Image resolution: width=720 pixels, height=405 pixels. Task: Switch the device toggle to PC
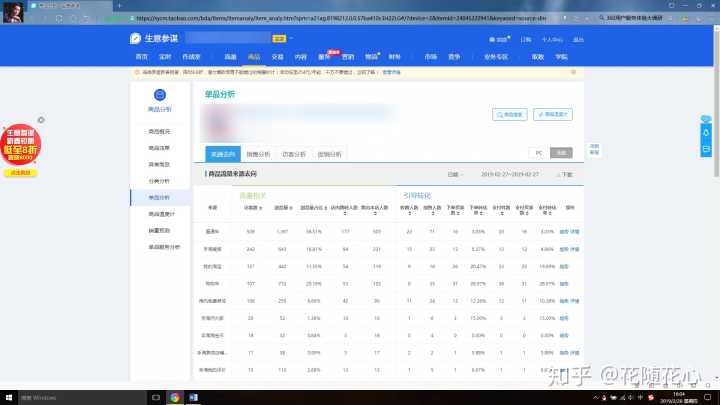[538, 153]
